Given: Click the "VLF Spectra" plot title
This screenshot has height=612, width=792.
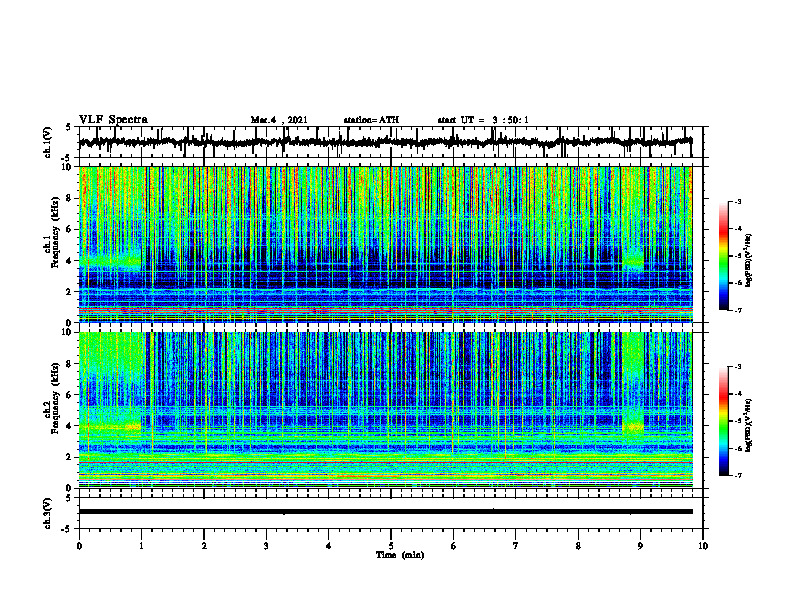Looking at the screenshot, I should tap(113, 120).
